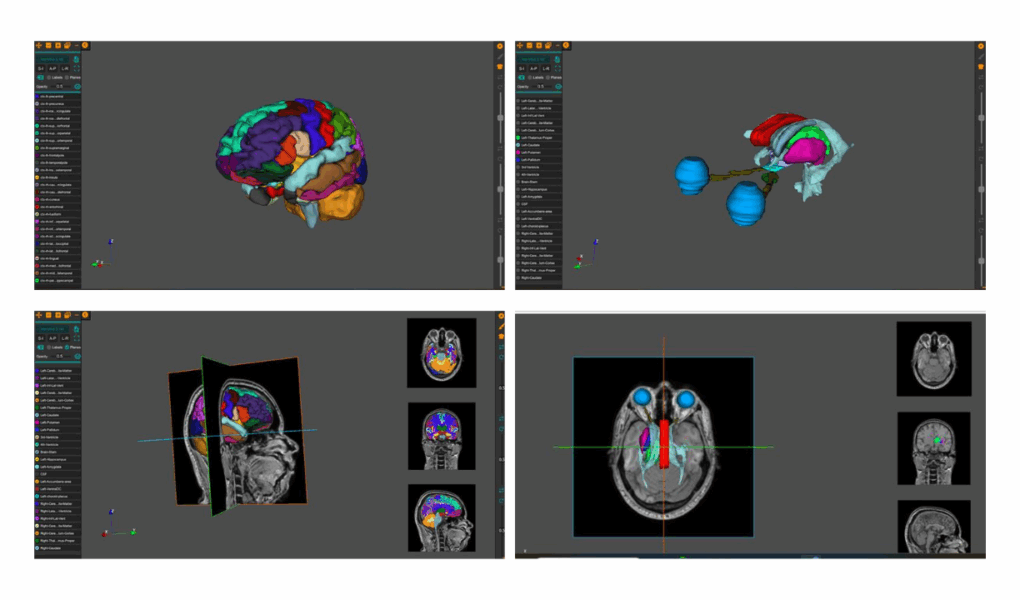Open the teal model selector field in the cortex viewer
The height and width of the screenshot is (600, 1020).
tap(54, 58)
